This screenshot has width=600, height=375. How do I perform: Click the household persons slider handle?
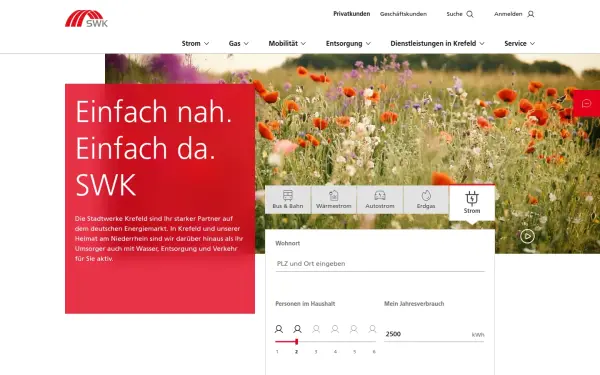pyautogui.click(x=297, y=341)
